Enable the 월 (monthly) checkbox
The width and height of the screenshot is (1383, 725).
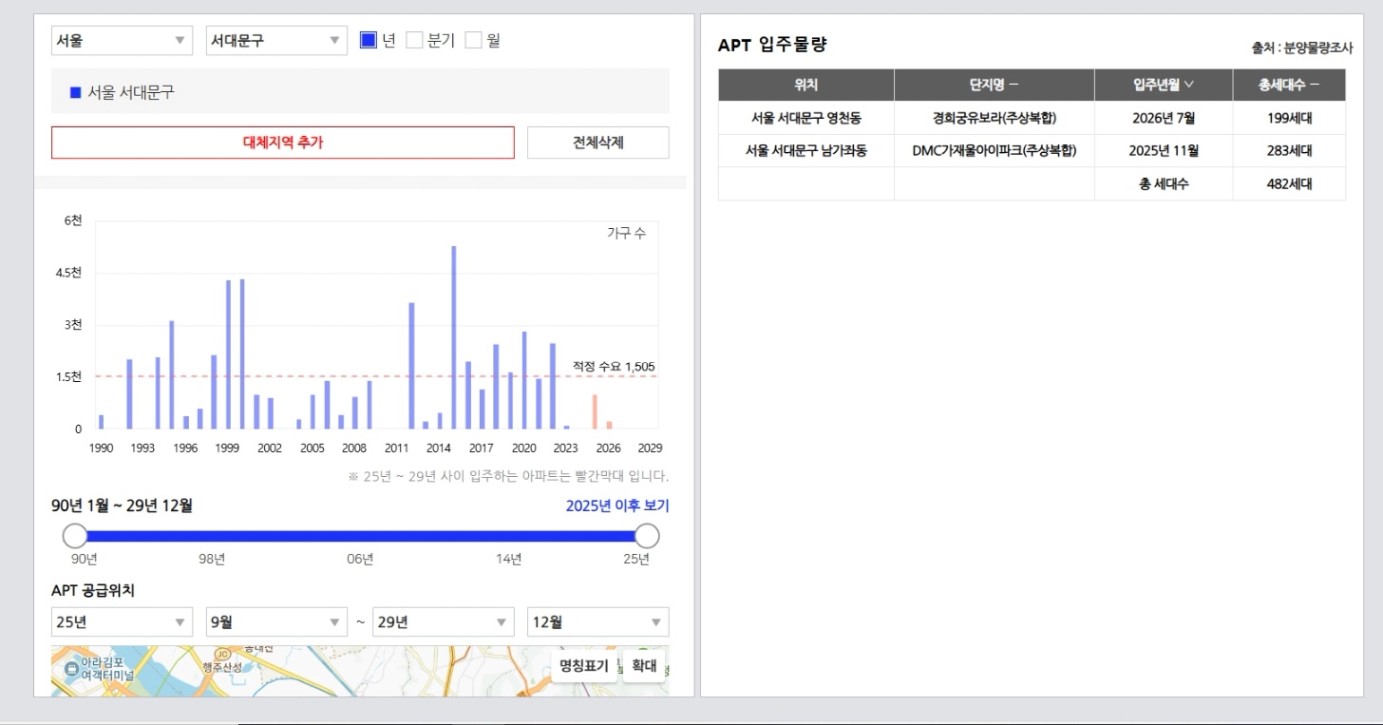point(474,40)
